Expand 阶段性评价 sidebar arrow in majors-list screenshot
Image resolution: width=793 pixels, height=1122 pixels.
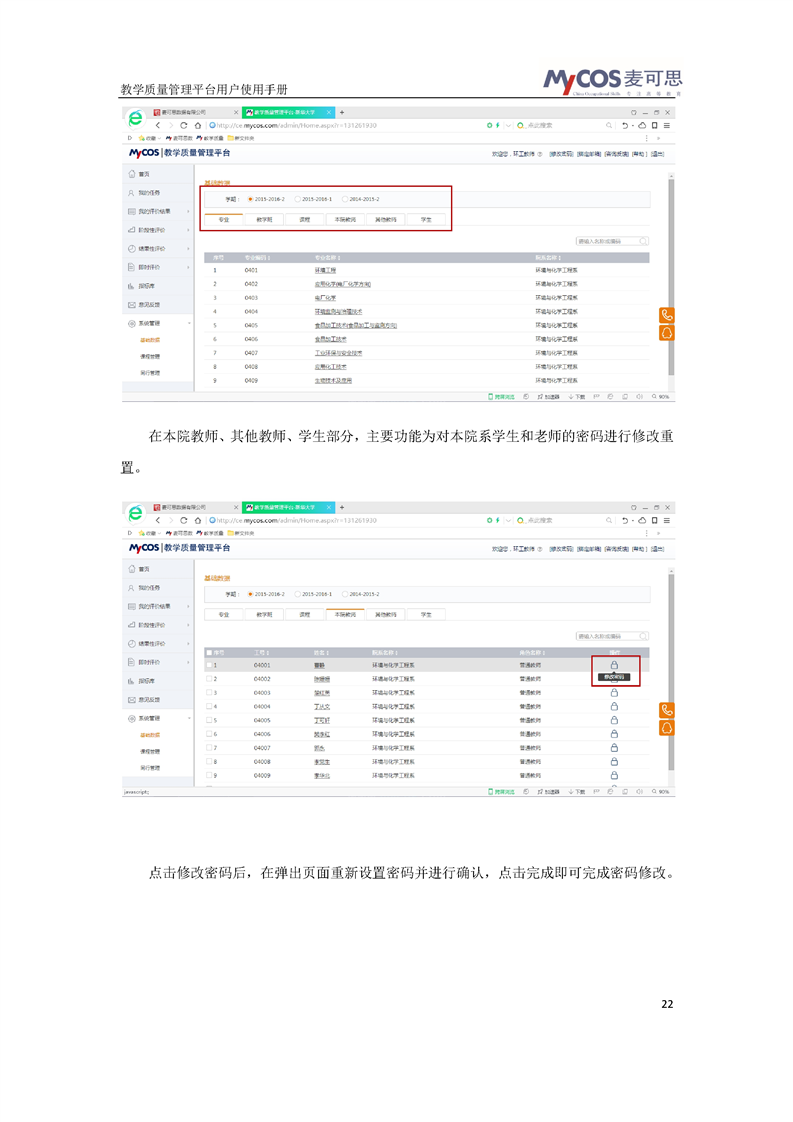pyautogui.click(x=189, y=230)
